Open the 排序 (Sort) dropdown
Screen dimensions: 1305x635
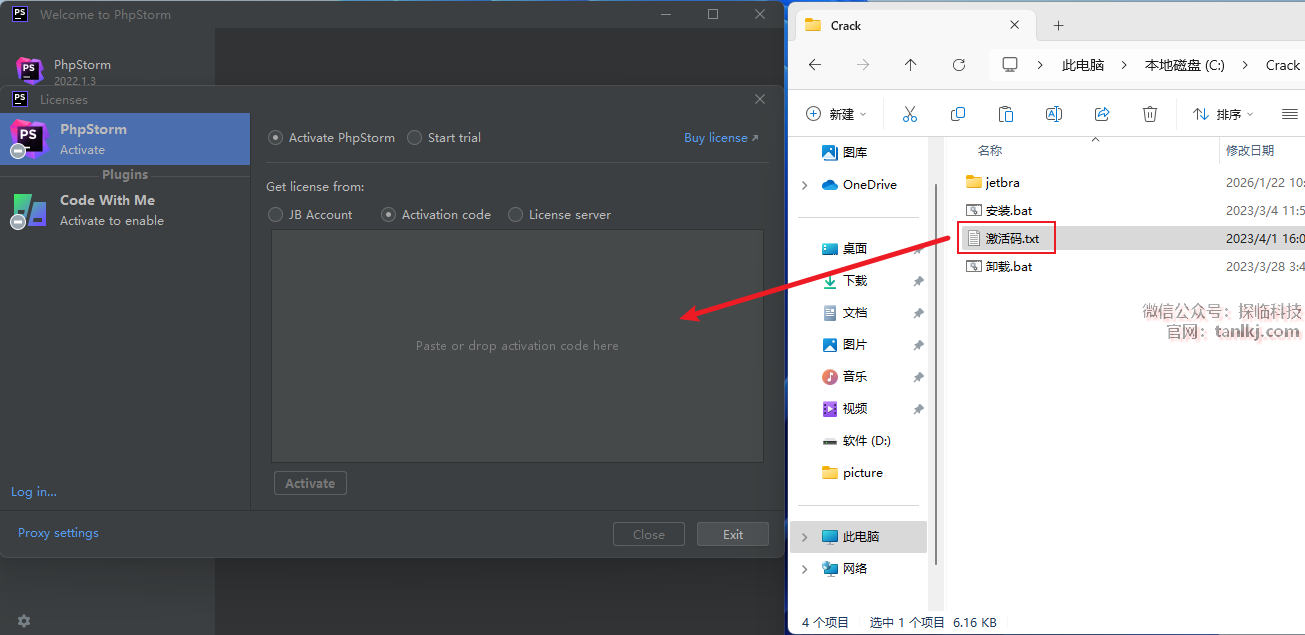(1223, 114)
